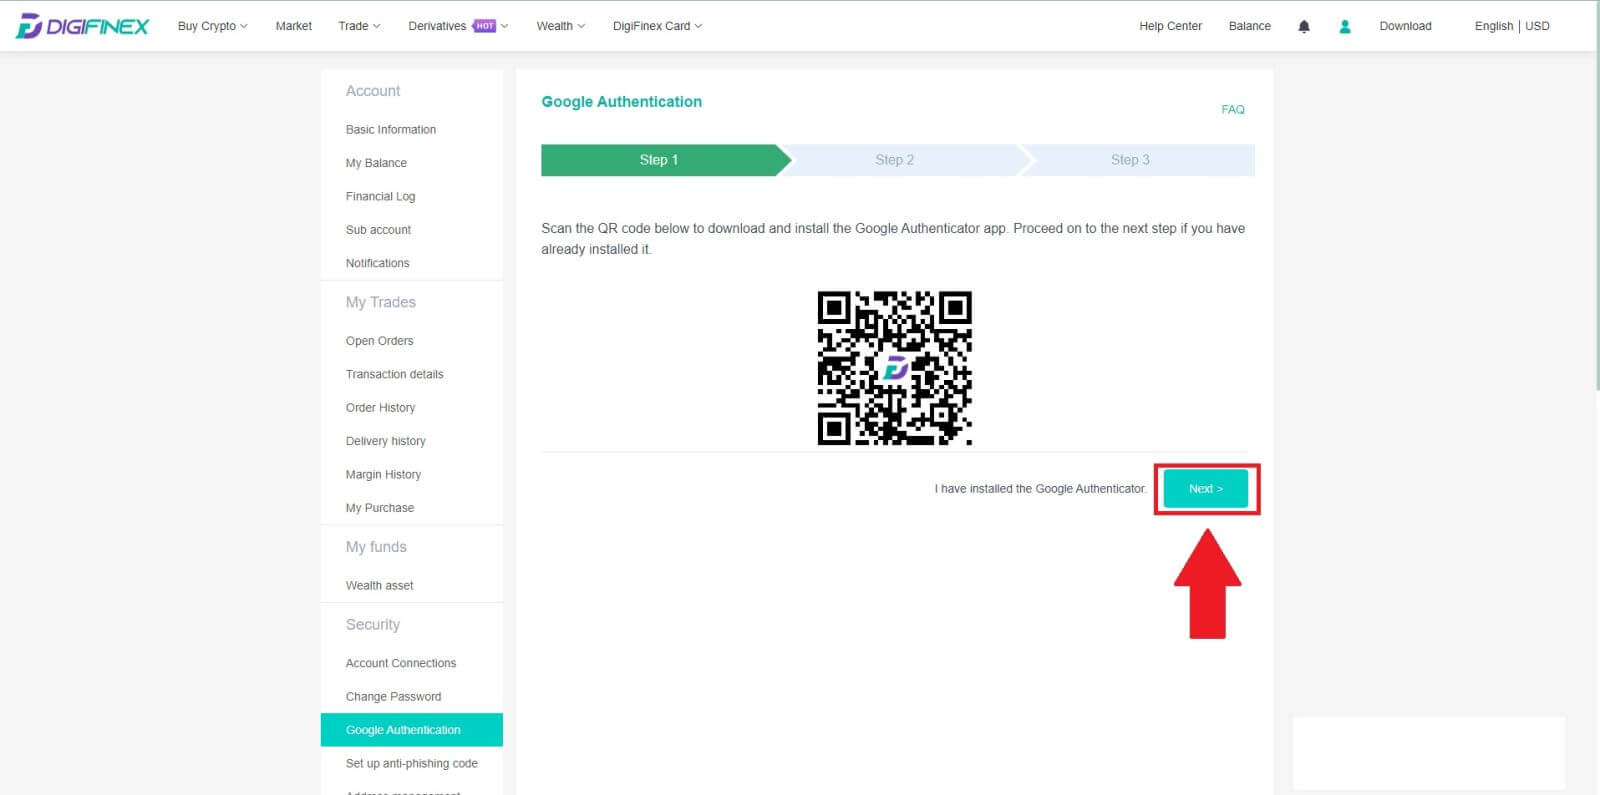The image size is (1600, 795).
Task: Go to Change Password in sidebar
Action: pos(393,697)
